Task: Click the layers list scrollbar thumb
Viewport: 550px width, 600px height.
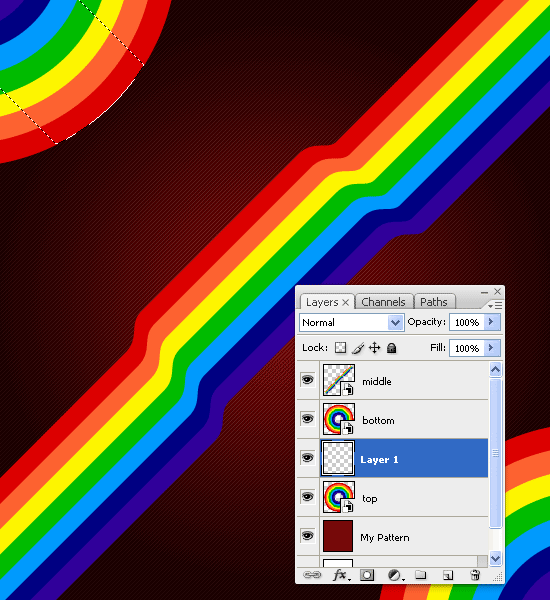Action: coord(495,453)
